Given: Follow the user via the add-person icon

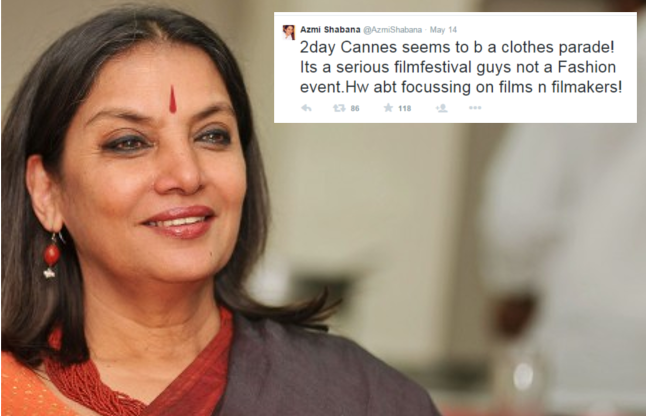Looking at the screenshot, I should point(442,108).
